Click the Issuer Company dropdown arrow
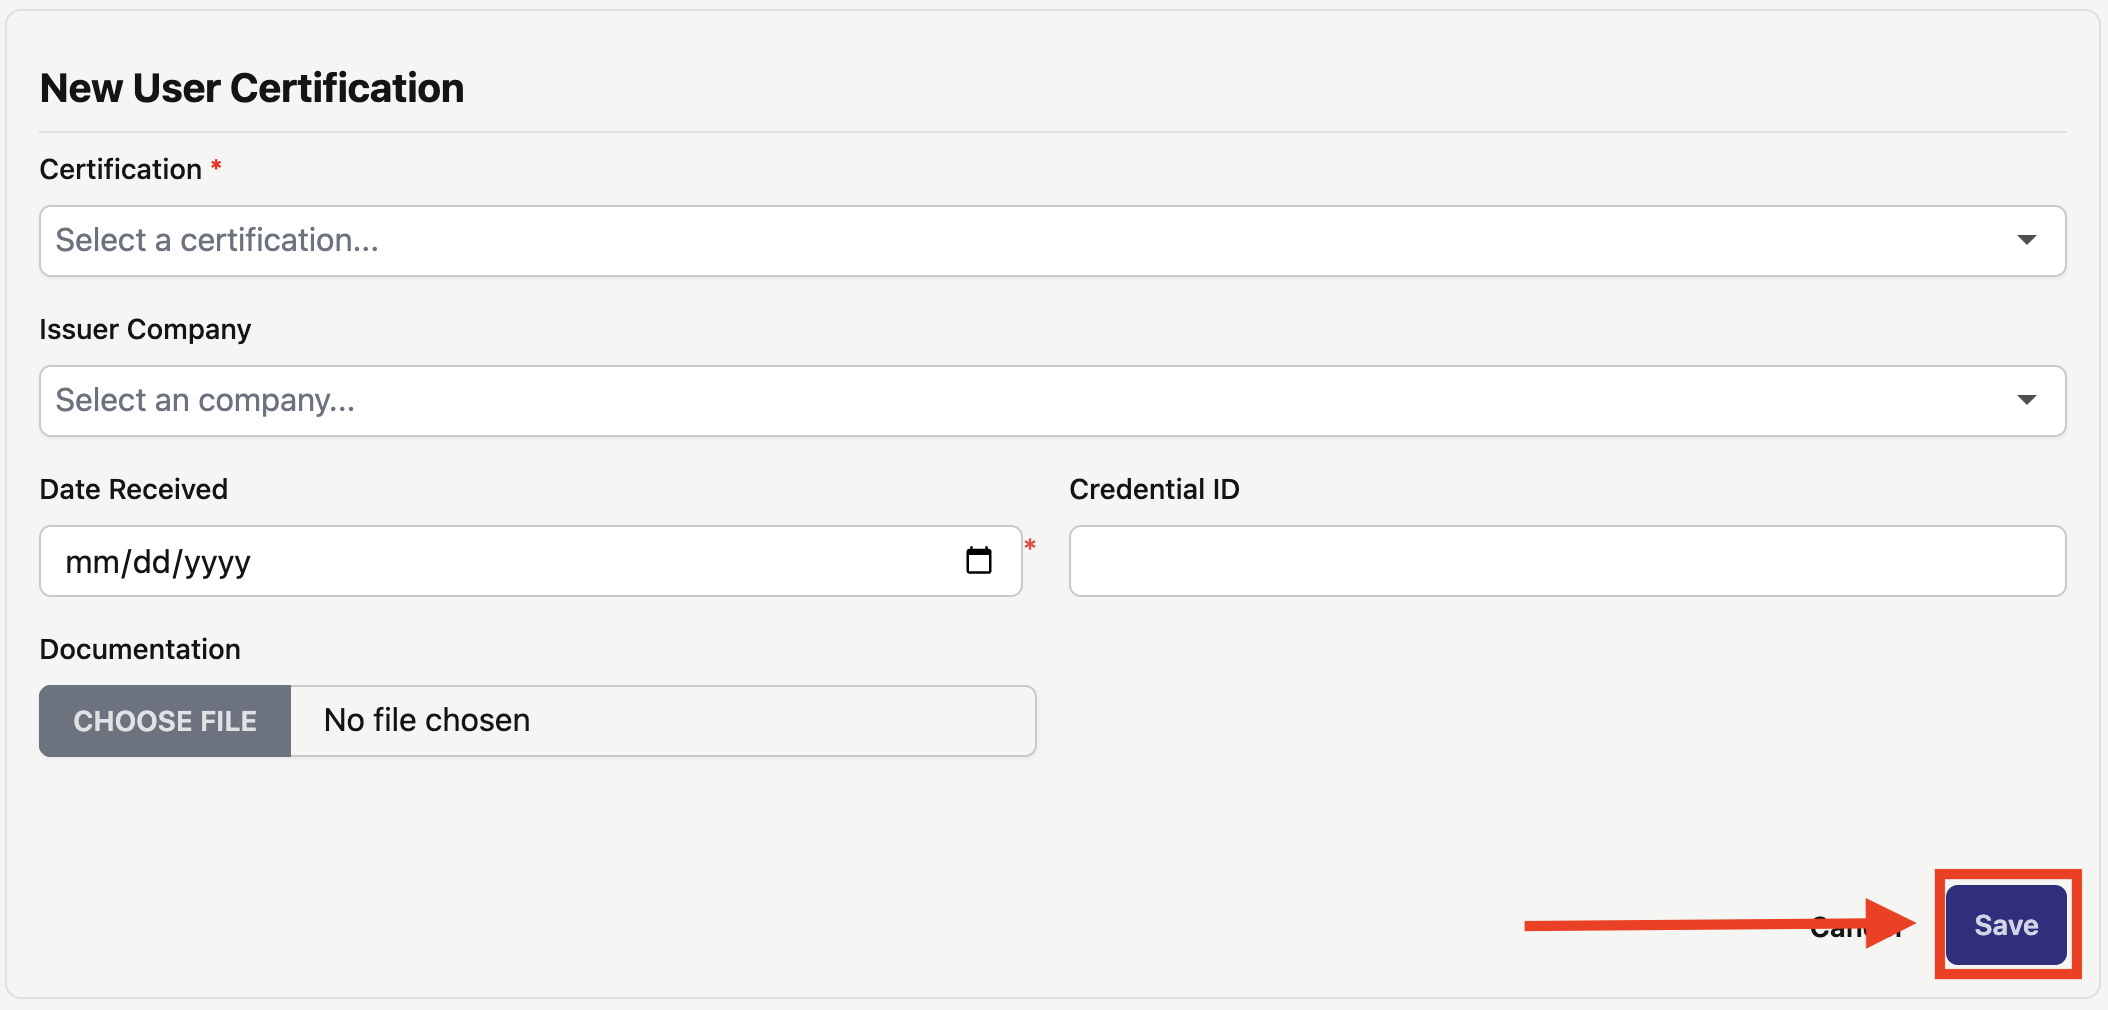 (x=2026, y=400)
